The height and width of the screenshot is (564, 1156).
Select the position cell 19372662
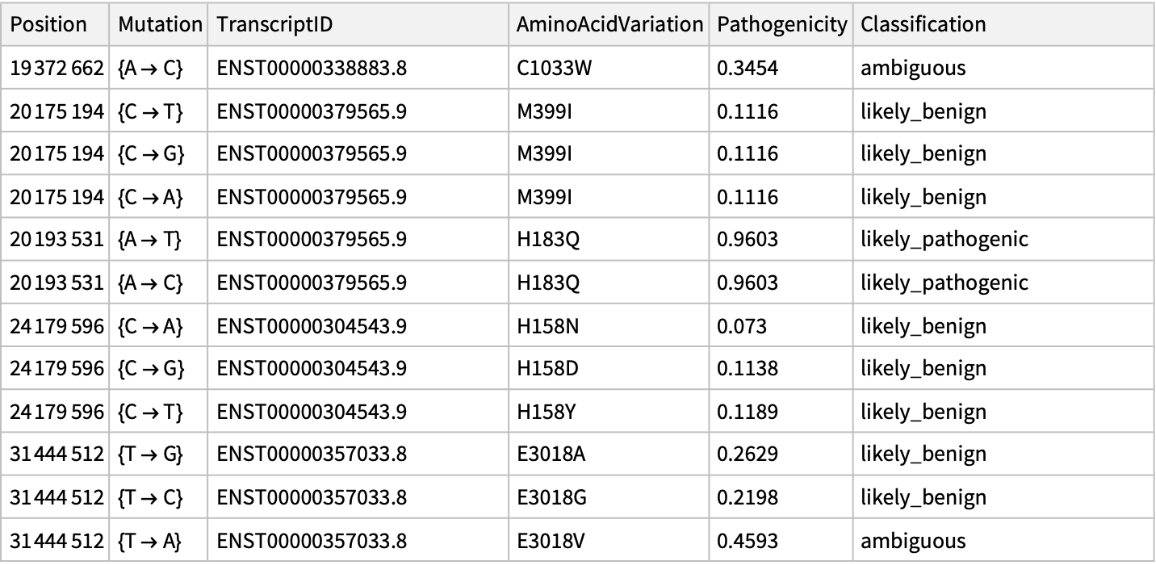(x=56, y=68)
